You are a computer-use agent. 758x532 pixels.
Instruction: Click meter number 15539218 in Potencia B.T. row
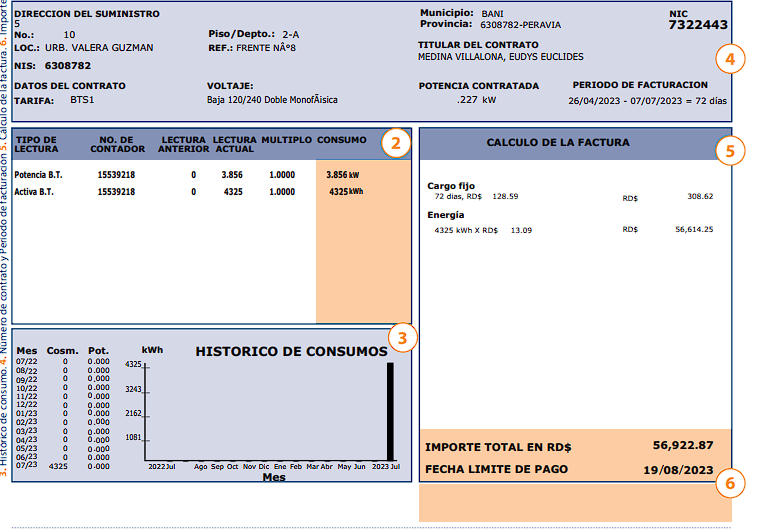[116, 175]
